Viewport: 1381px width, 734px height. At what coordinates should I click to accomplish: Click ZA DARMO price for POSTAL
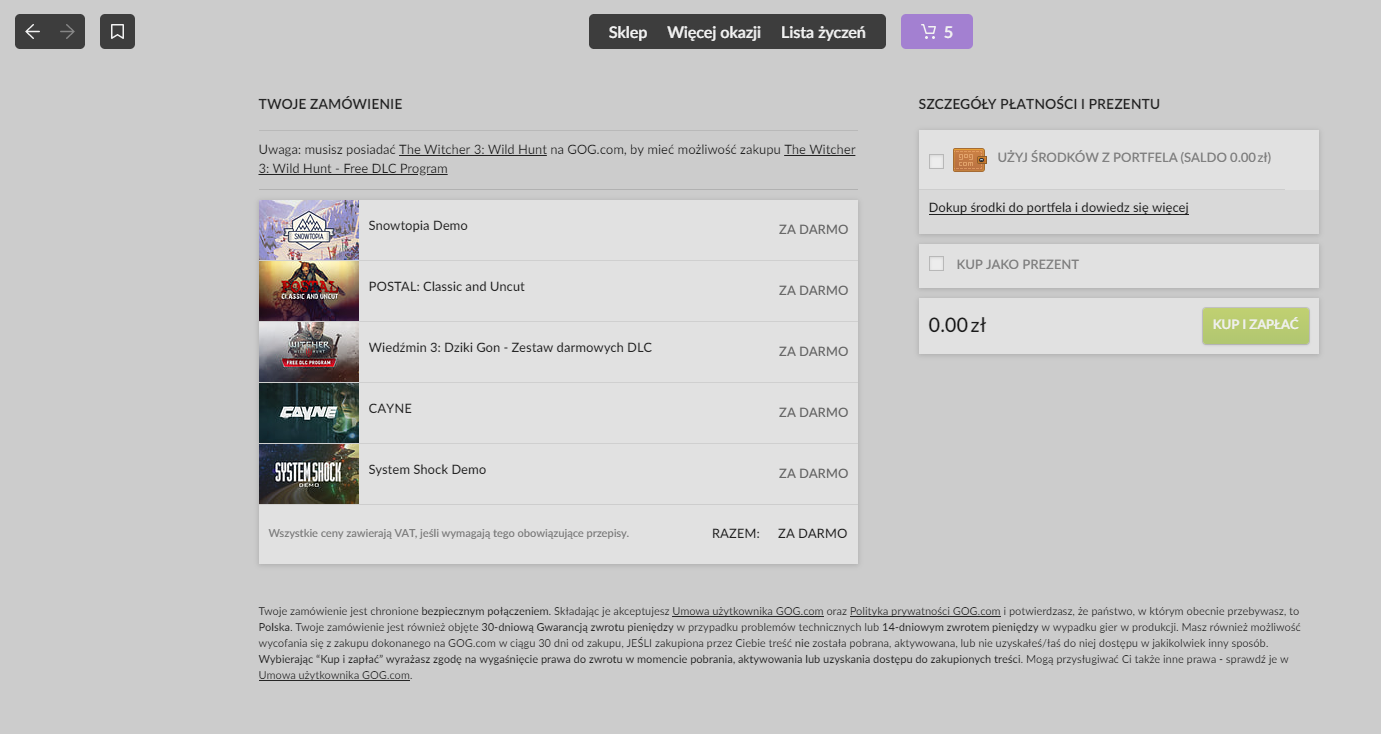813,291
